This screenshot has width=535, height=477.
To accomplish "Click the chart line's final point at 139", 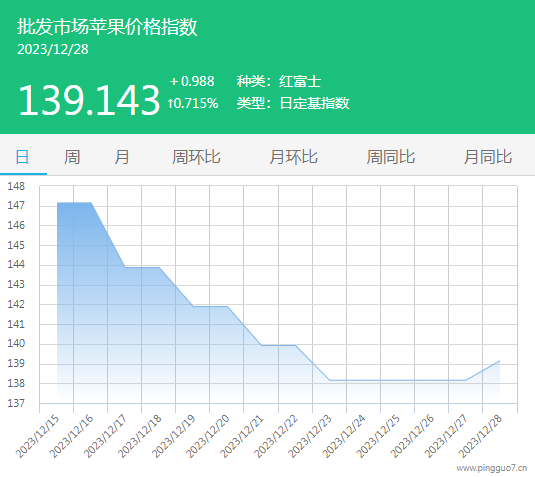I will (x=500, y=361).
